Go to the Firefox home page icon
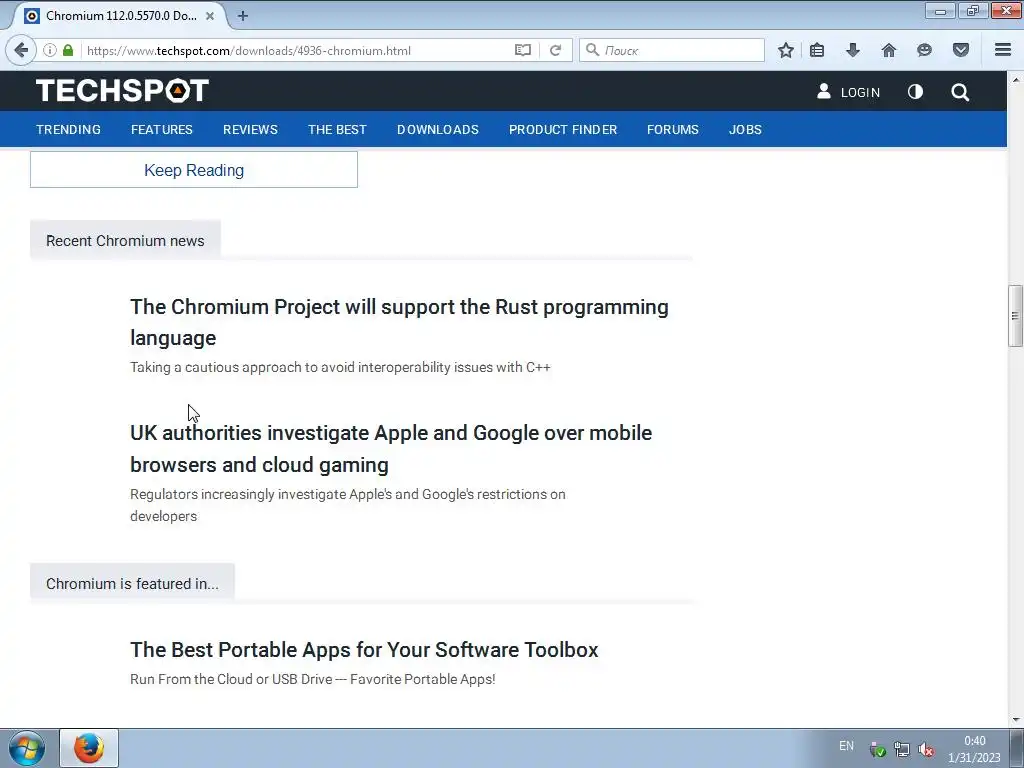The height and width of the screenshot is (768, 1024). pos(888,50)
